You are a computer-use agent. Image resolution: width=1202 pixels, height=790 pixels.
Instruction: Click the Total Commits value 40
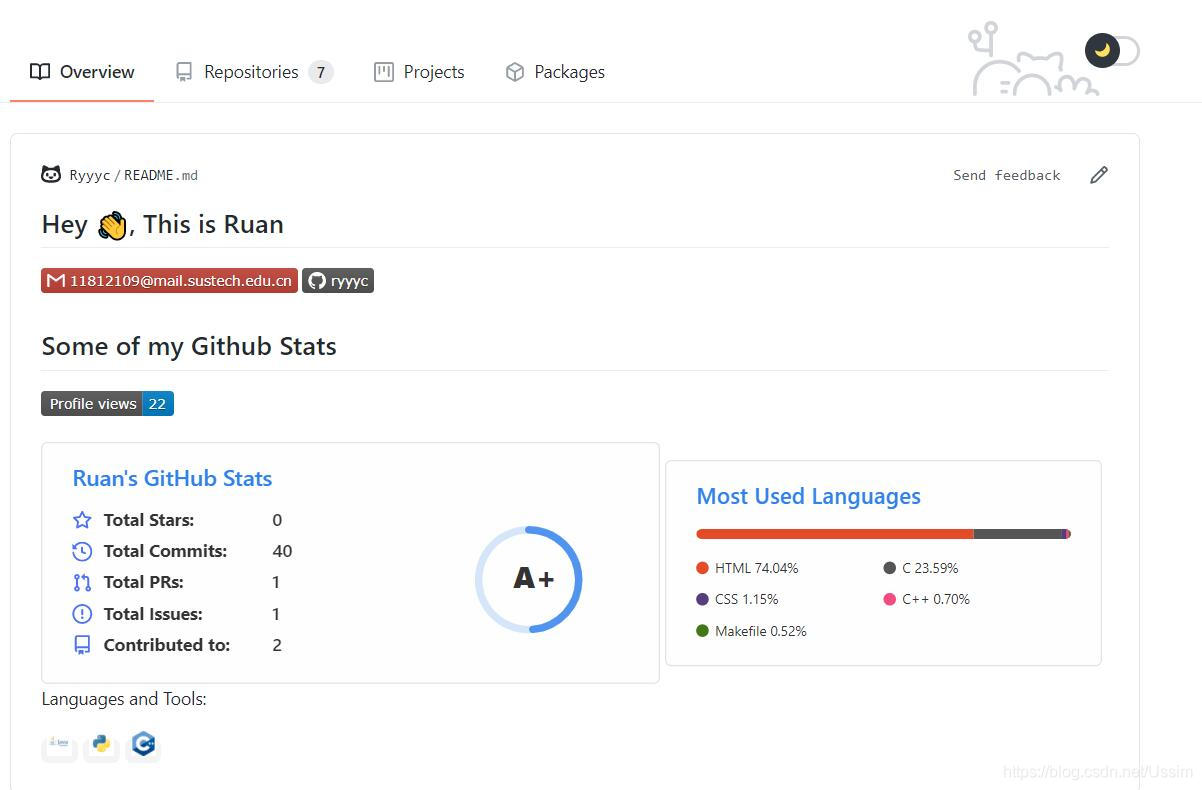pos(282,551)
